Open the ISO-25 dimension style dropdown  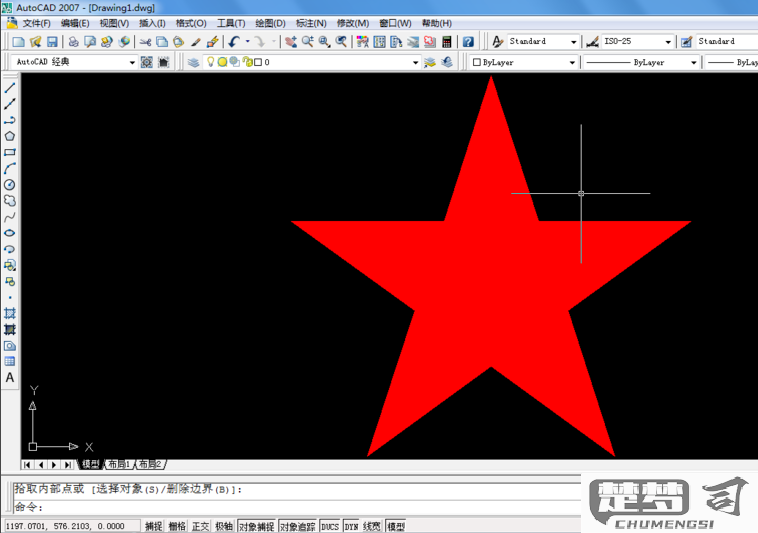pyautogui.click(x=668, y=42)
